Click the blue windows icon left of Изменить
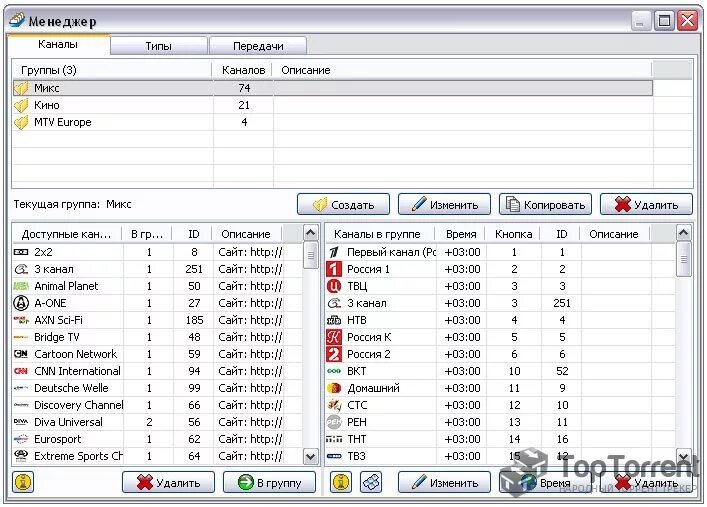 pyautogui.click(x=371, y=482)
